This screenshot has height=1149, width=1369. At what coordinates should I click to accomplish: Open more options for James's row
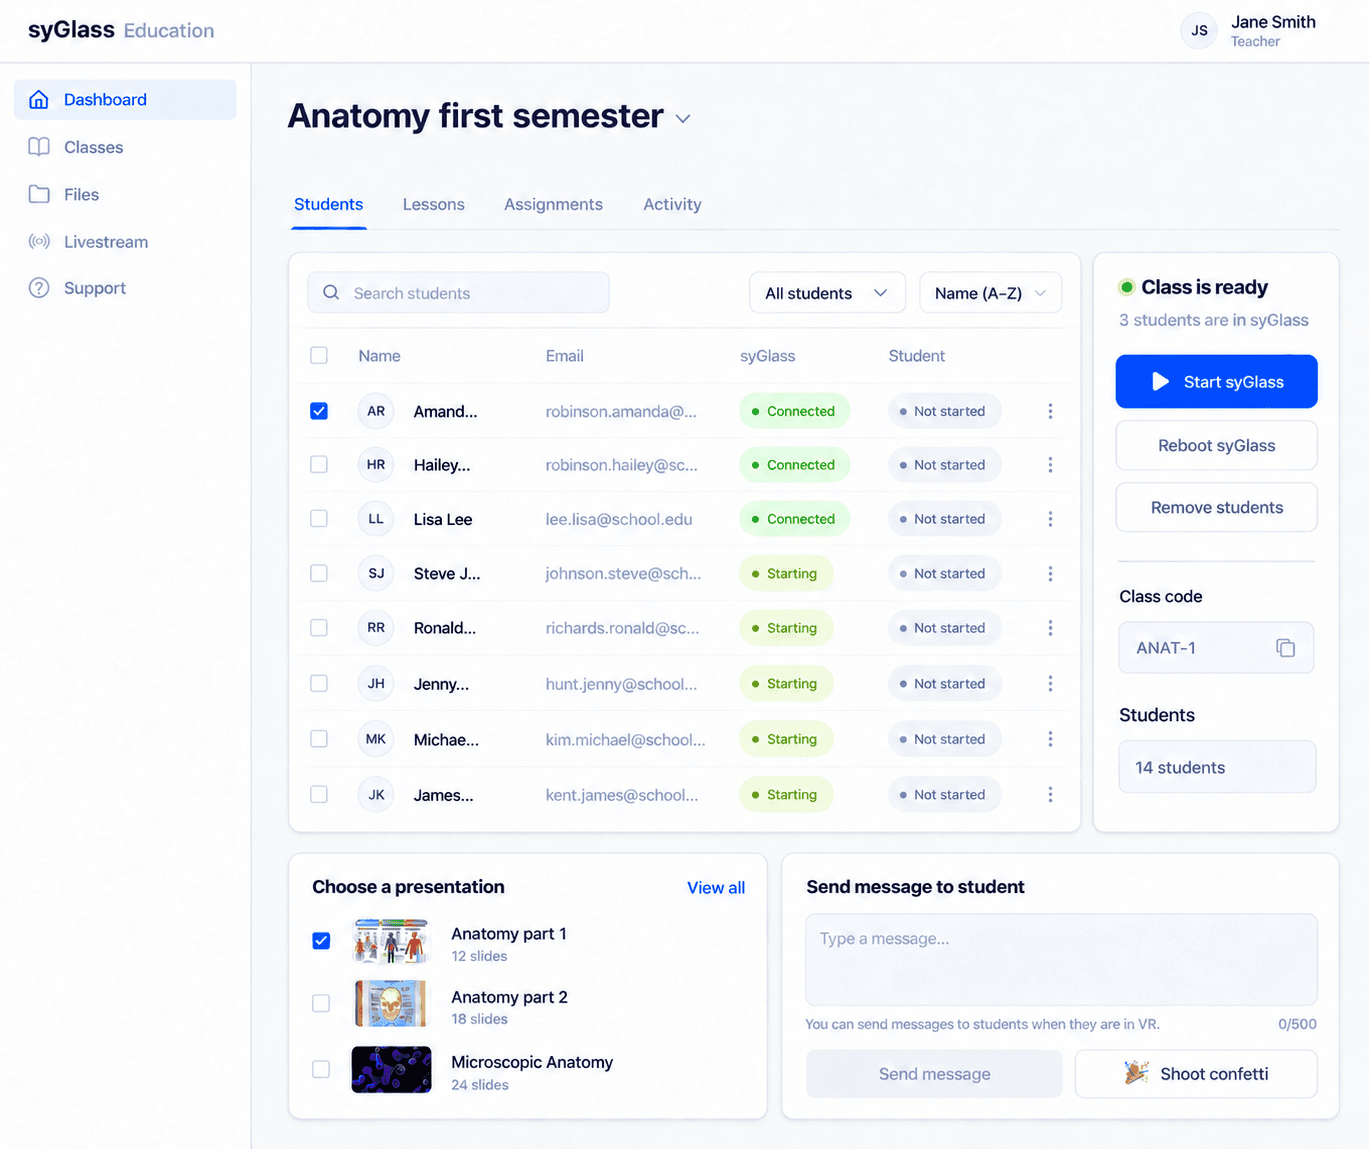pos(1050,795)
